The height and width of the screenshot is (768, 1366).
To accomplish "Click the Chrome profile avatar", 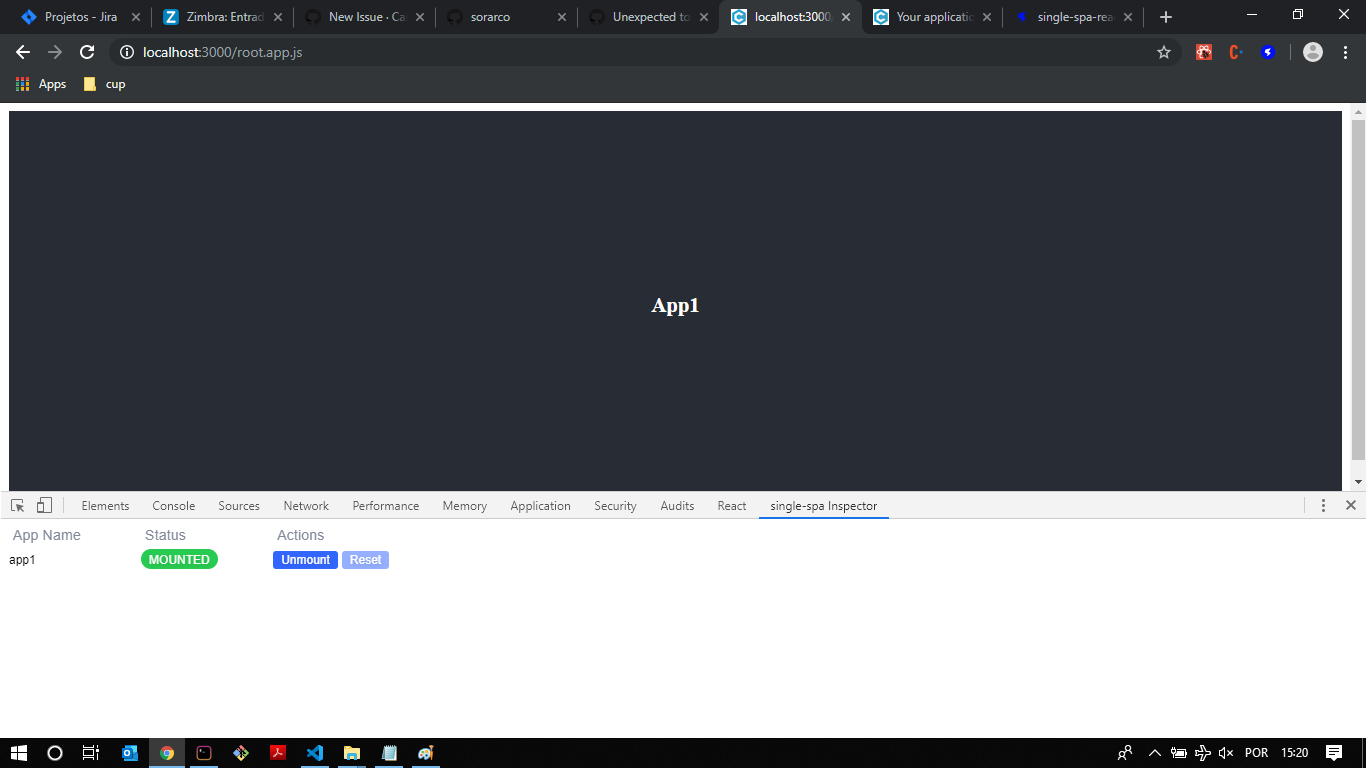I will [x=1312, y=52].
